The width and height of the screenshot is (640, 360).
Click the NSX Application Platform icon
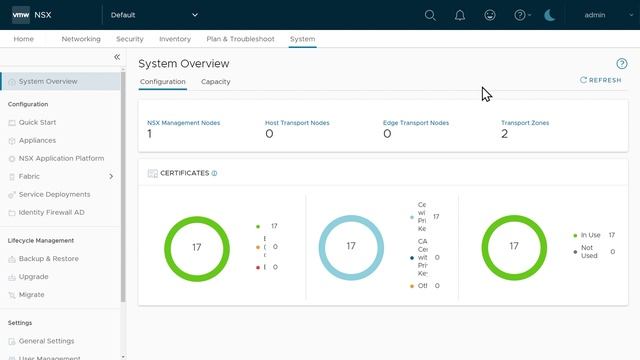coord(12,159)
